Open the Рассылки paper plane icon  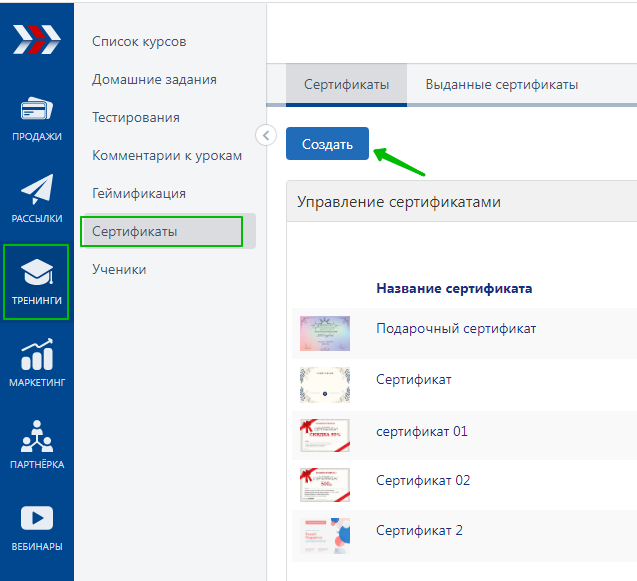[37, 192]
